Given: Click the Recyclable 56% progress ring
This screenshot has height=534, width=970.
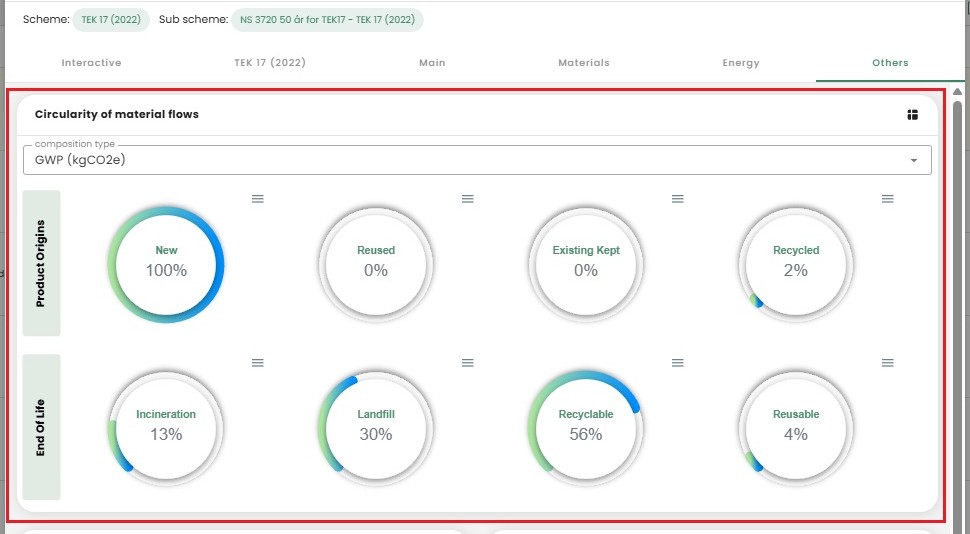Looking at the screenshot, I should click(x=586, y=427).
